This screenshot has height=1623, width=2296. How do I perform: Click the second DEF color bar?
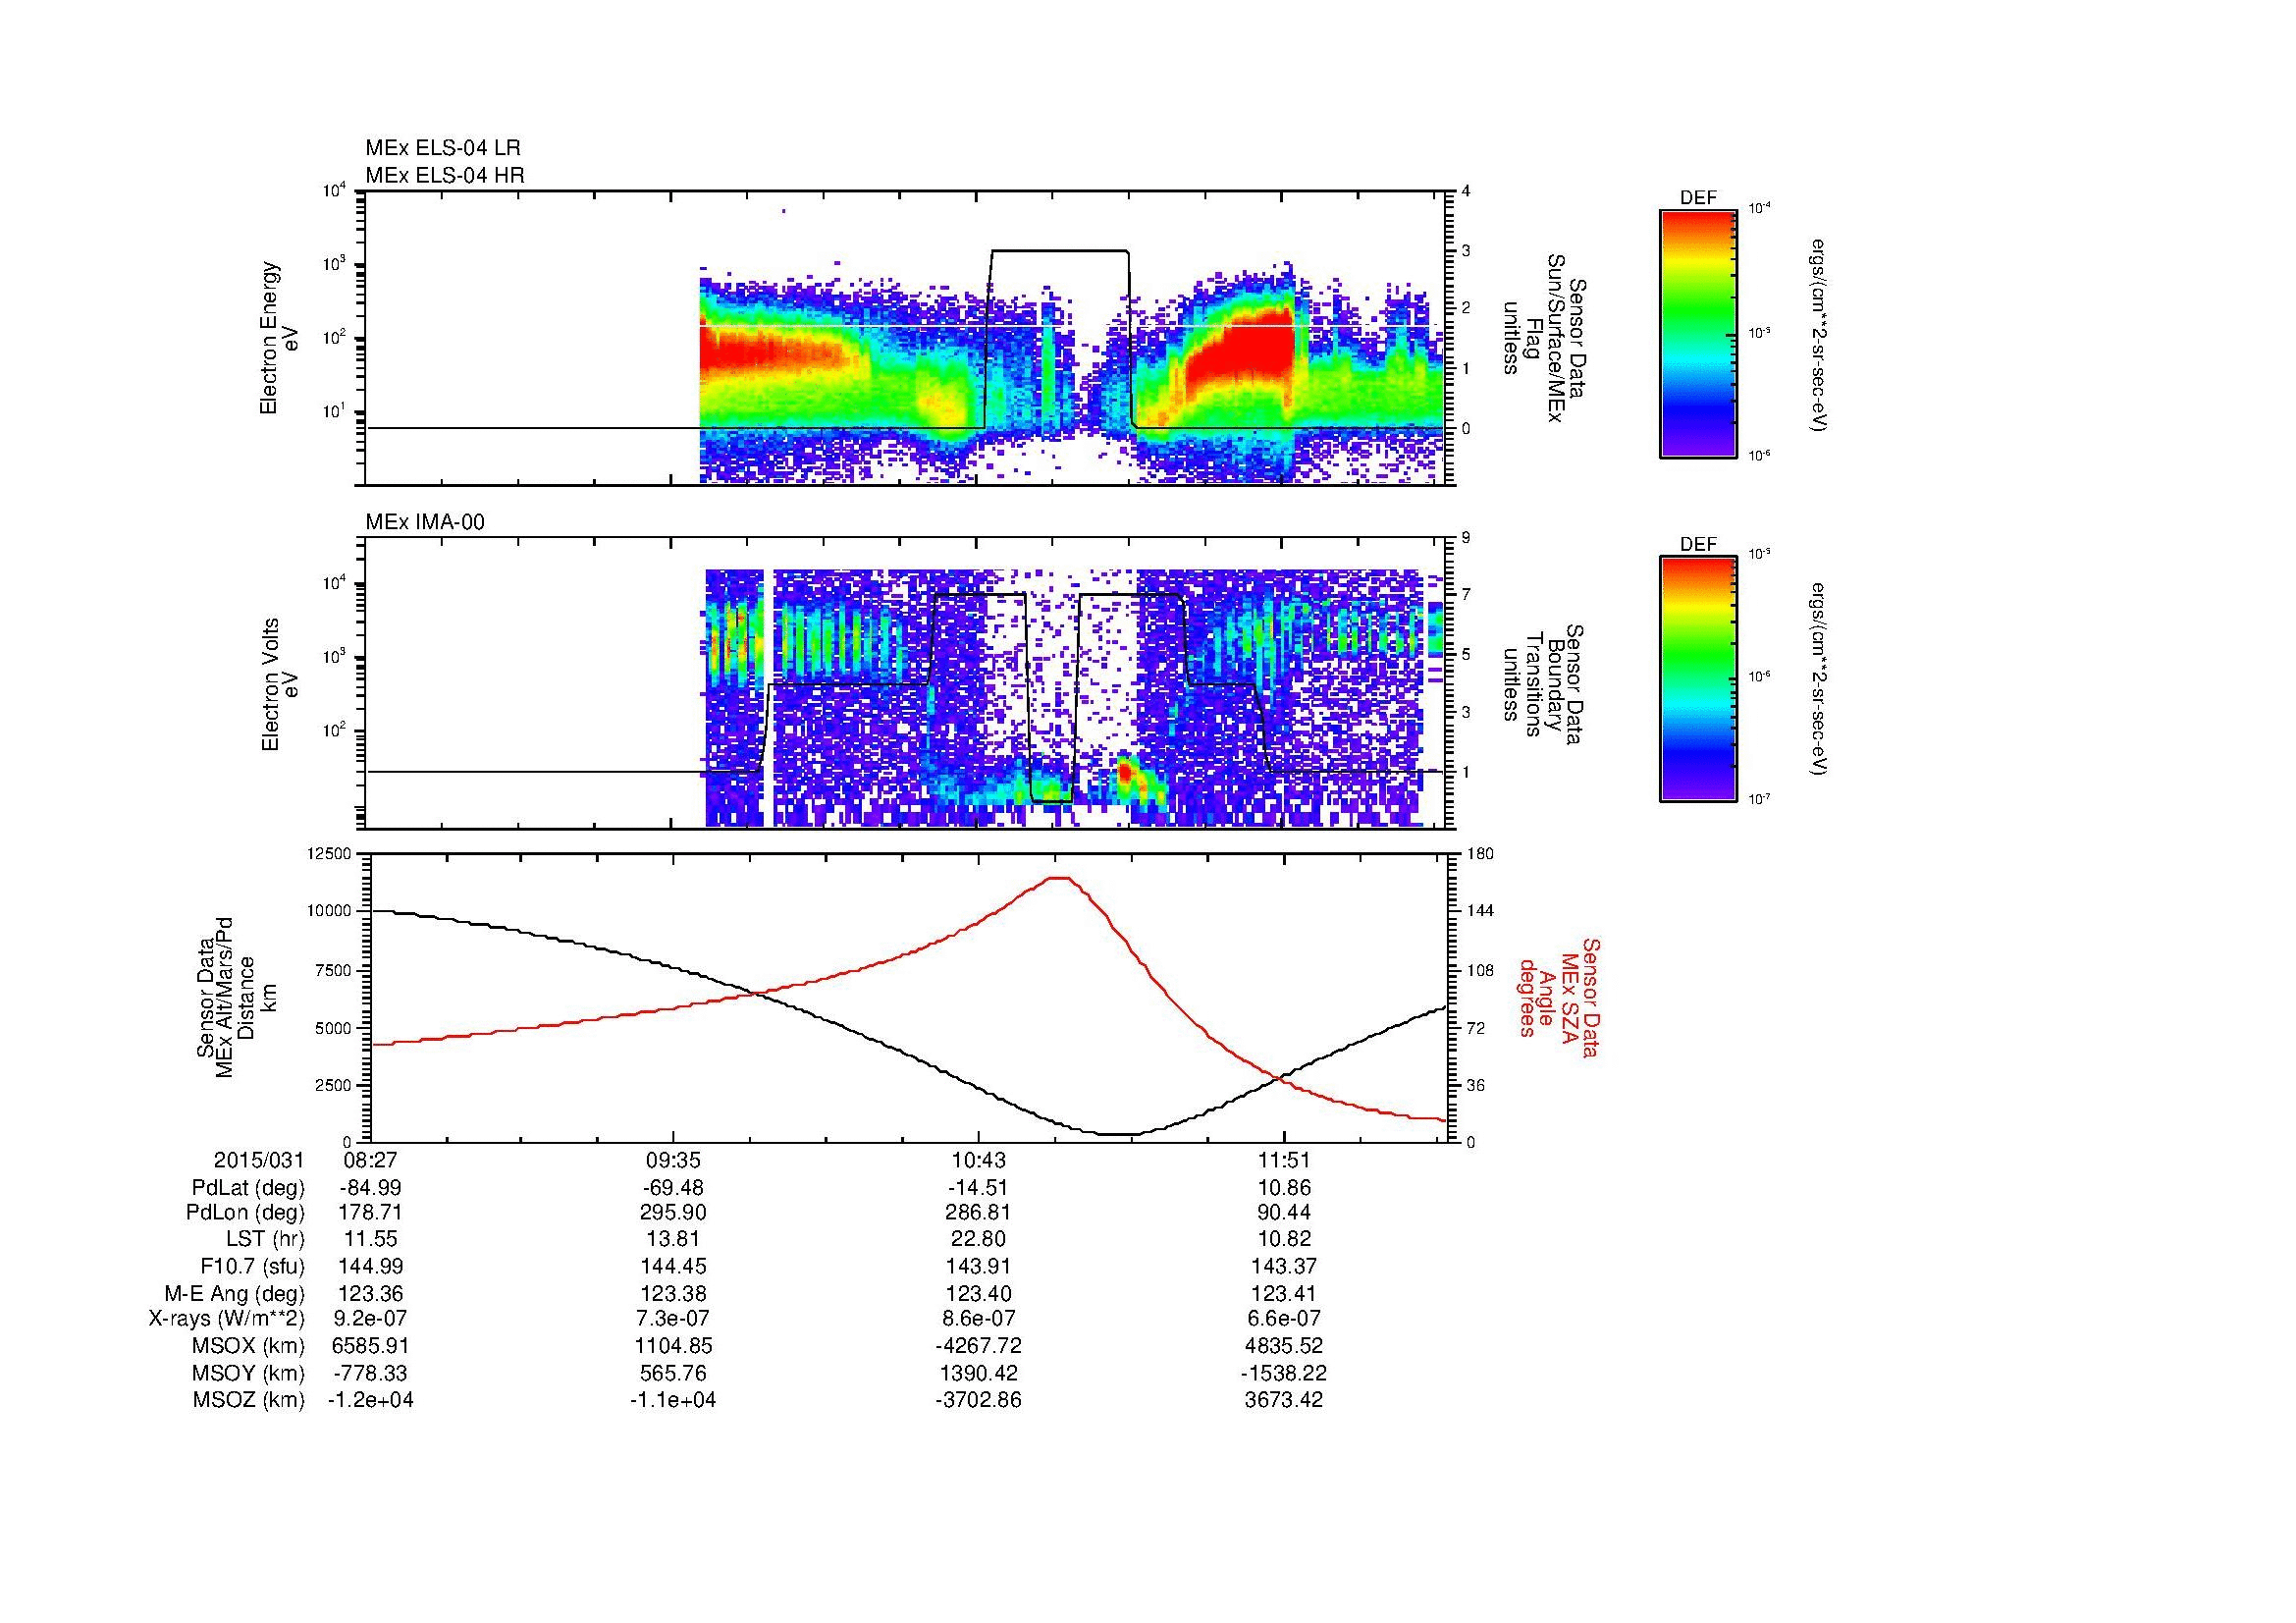(x=1698, y=679)
